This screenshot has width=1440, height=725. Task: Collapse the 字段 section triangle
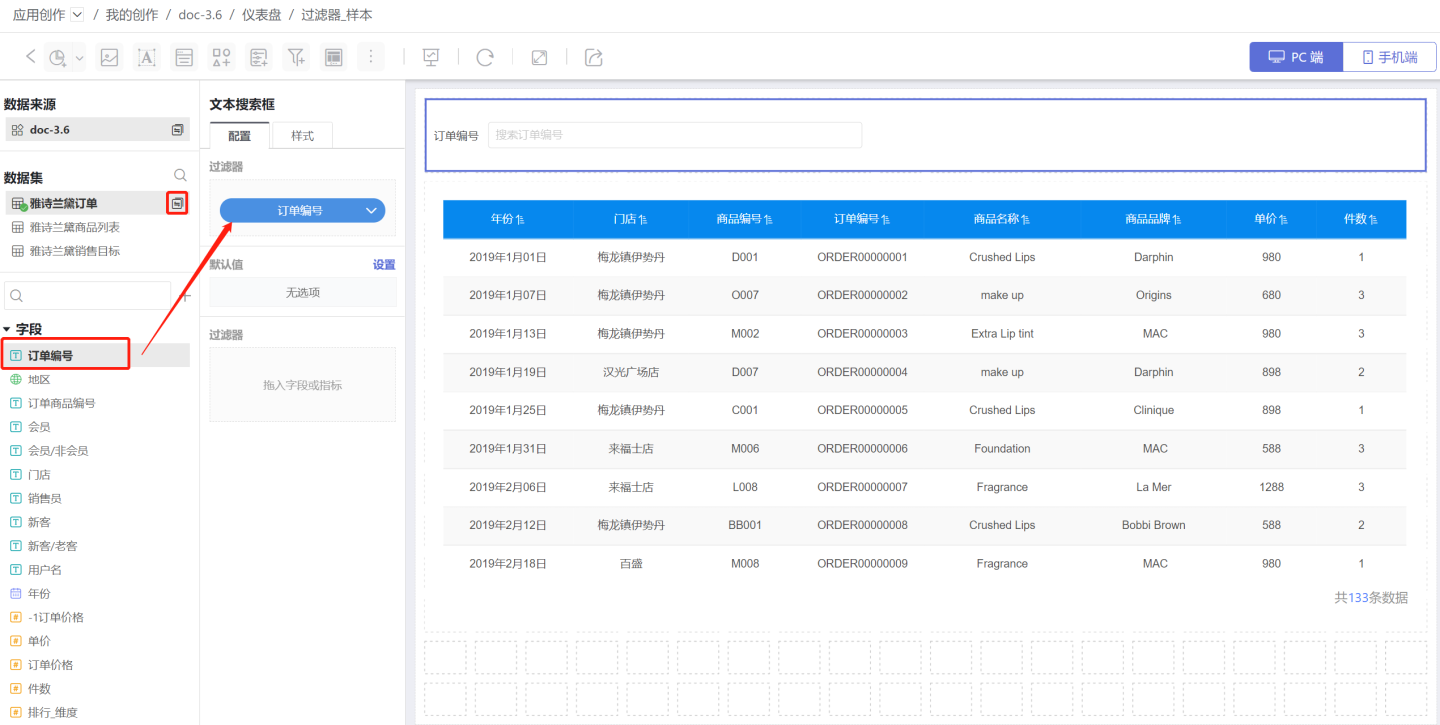8,329
